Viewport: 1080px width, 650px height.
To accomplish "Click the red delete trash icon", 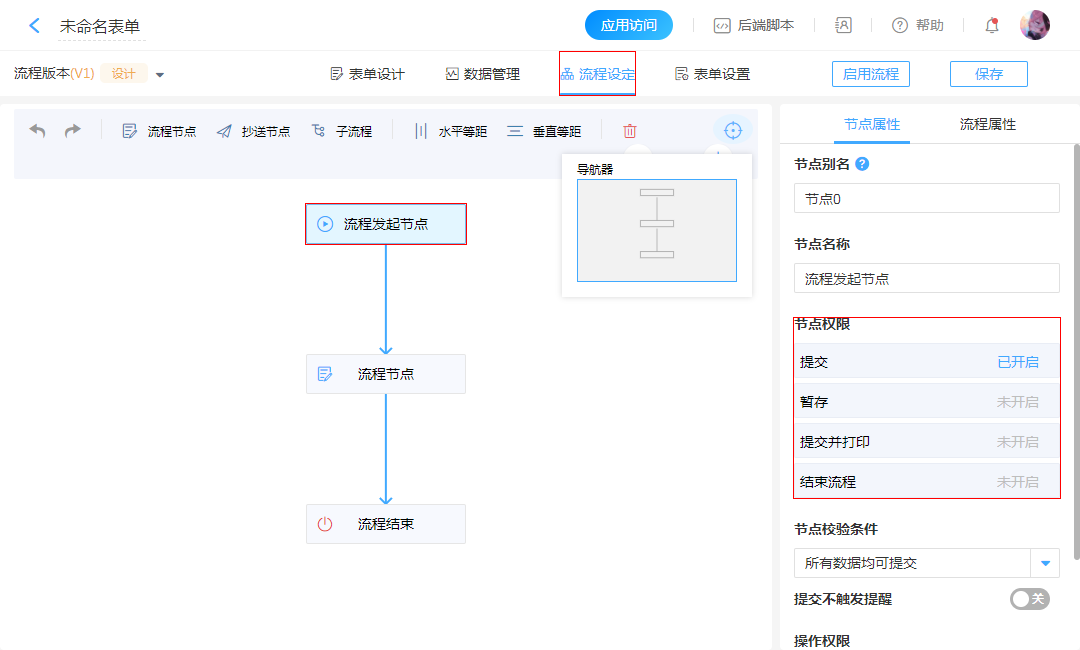I will point(630,131).
